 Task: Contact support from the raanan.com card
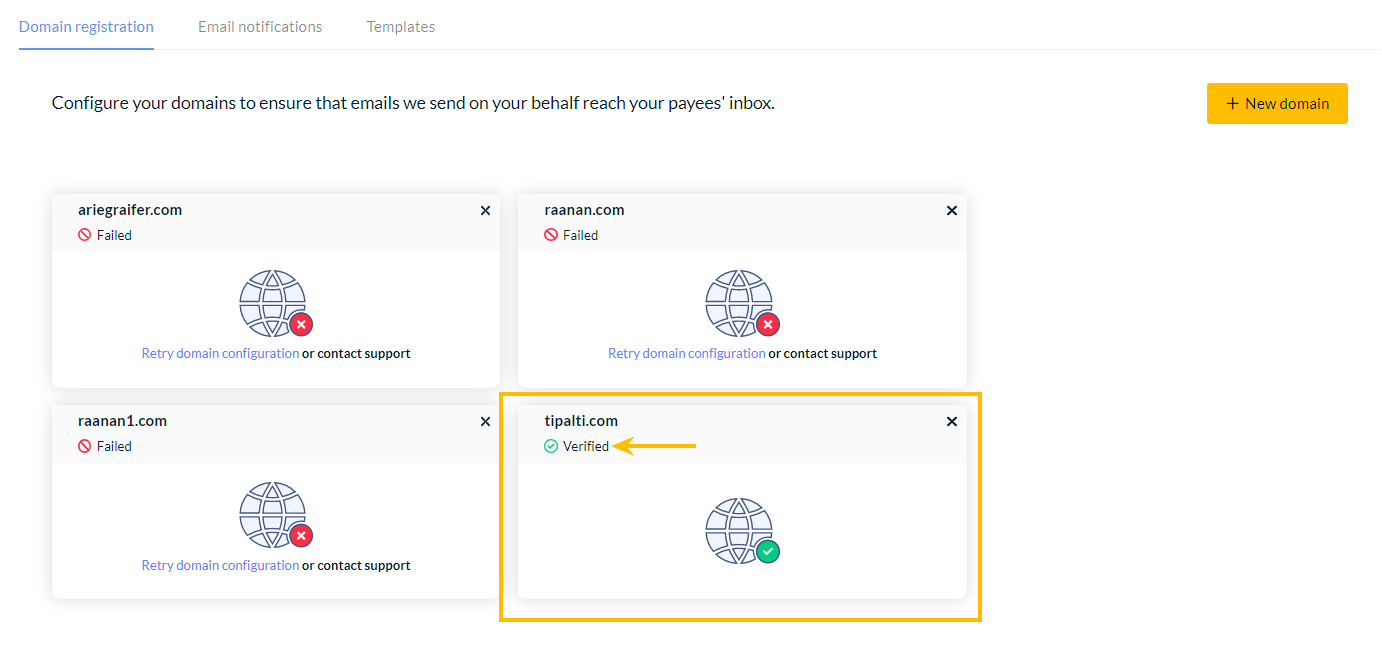[x=830, y=353]
